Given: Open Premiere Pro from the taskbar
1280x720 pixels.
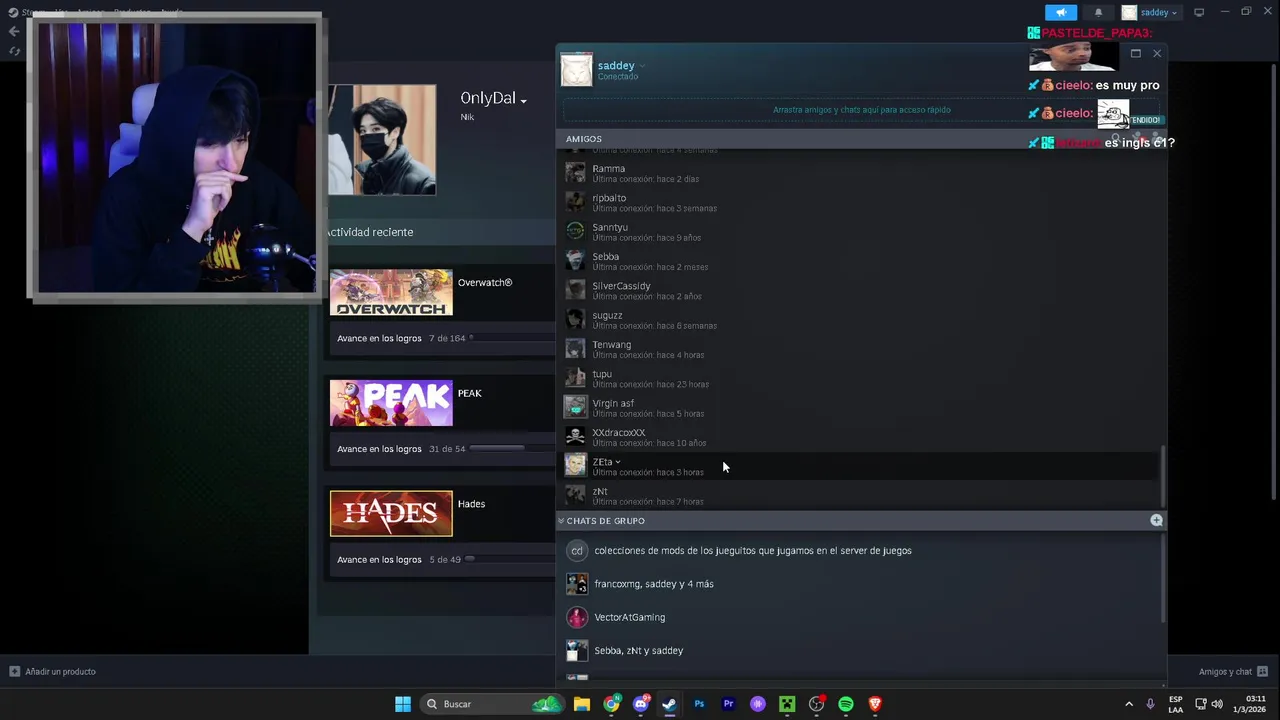Looking at the screenshot, I should pos(728,704).
